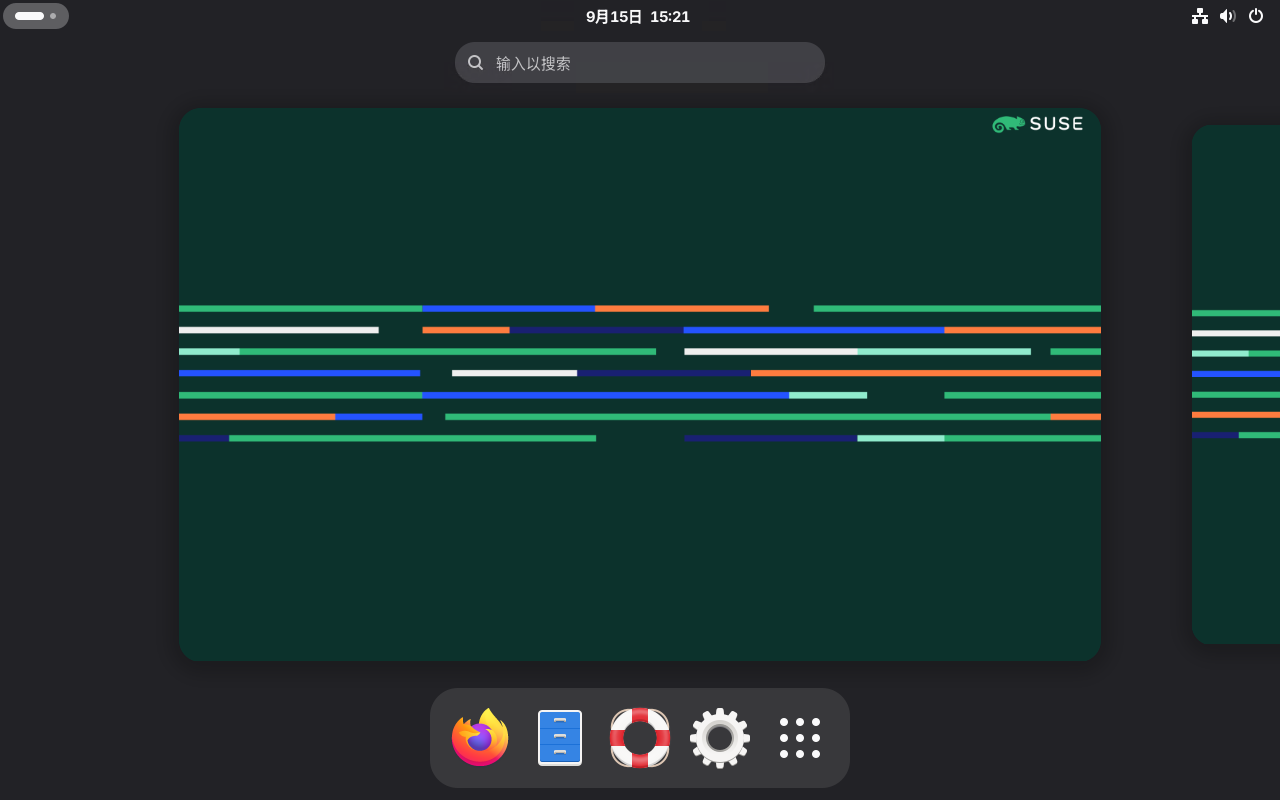The width and height of the screenshot is (1280, 800).
Task: Select the SUSE-wallpaper workspace preview
Action: tap(640, 384)
